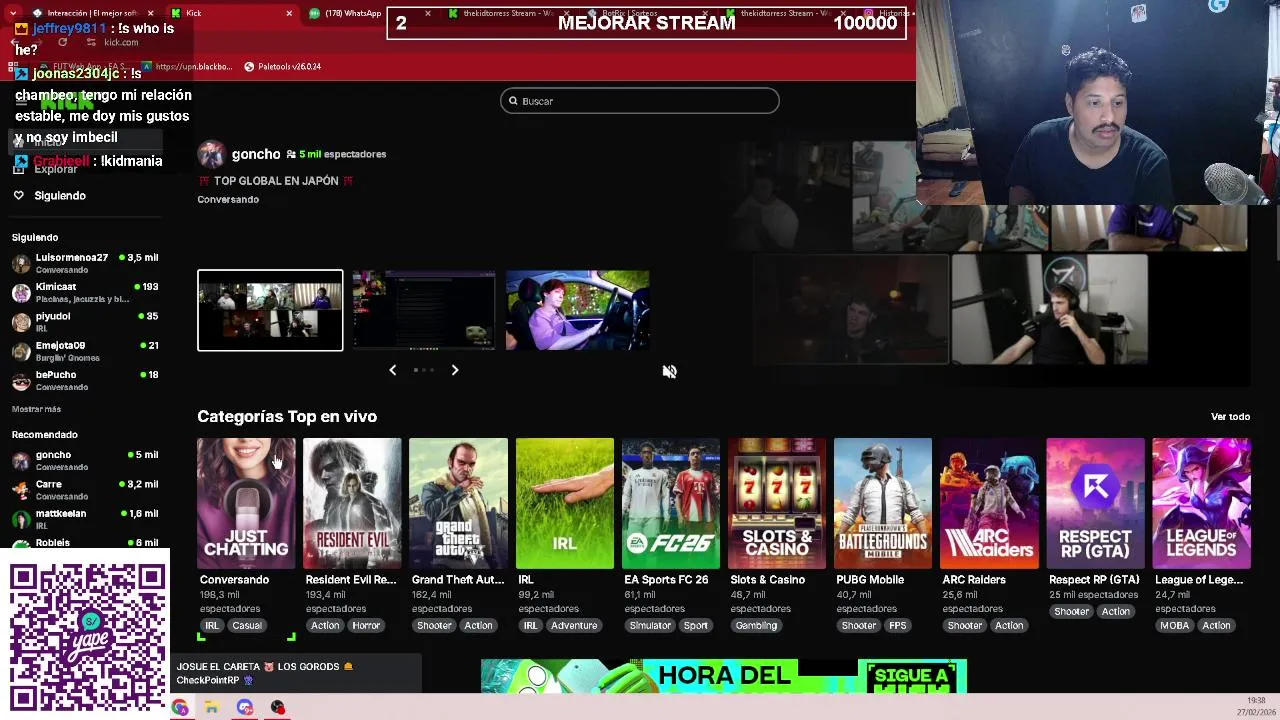Unmute the featured stream speaker icon
The height and width of the screenshot is (720, 1280).
click(669, 371)
